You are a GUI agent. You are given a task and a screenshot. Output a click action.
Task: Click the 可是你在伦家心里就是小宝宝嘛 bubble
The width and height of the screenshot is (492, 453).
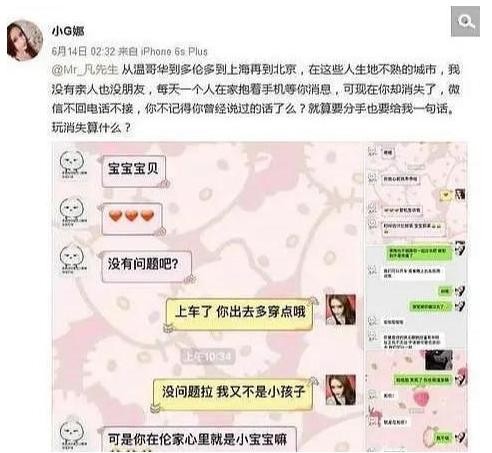point(199,439)
